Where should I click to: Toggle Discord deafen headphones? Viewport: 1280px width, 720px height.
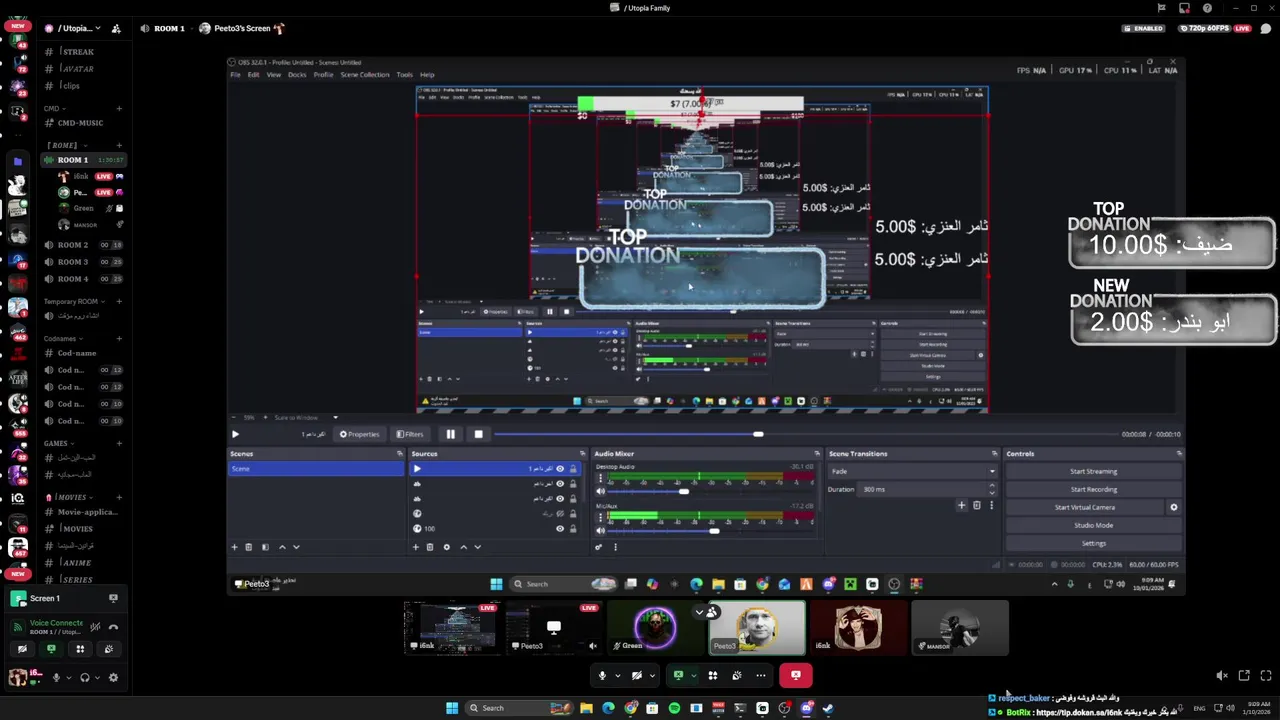pos(84,677)
